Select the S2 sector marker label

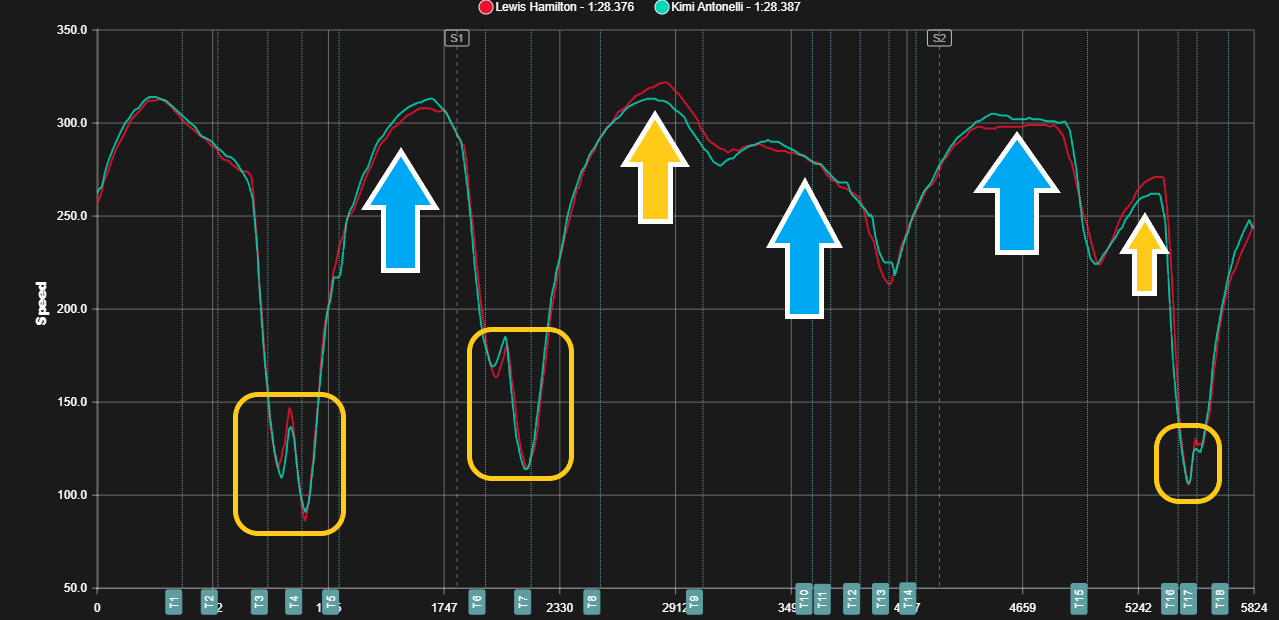(939, 38)
